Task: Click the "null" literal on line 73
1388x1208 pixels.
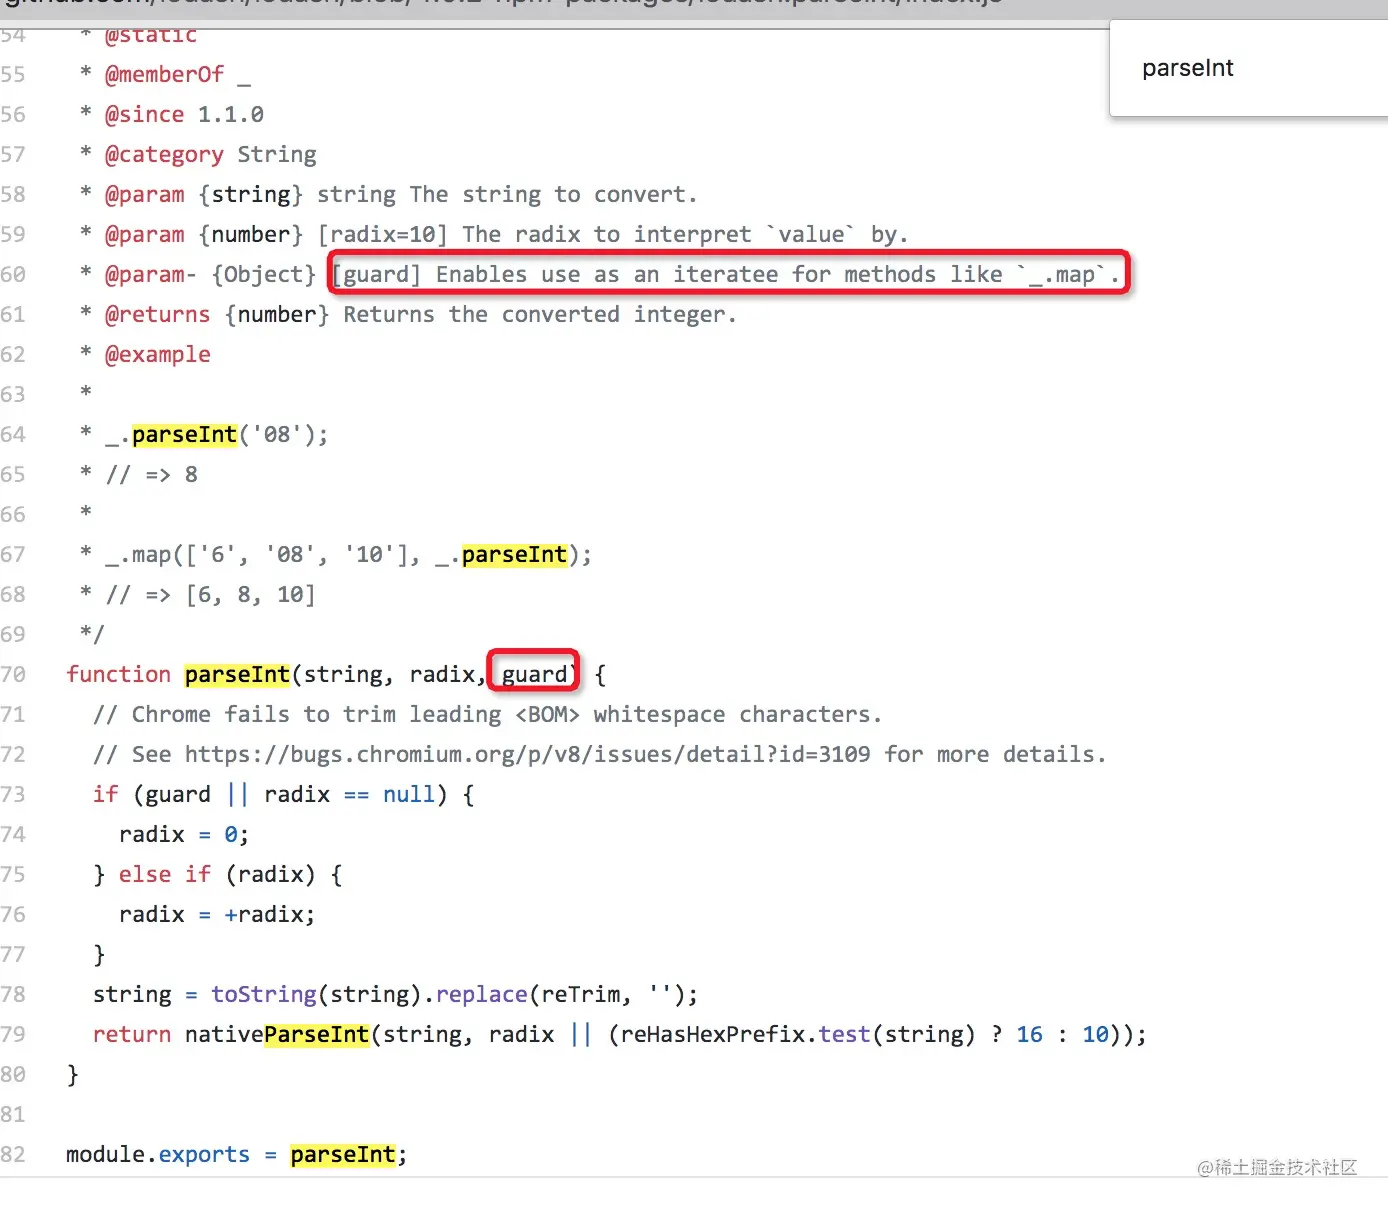Action: pos(409,794)
